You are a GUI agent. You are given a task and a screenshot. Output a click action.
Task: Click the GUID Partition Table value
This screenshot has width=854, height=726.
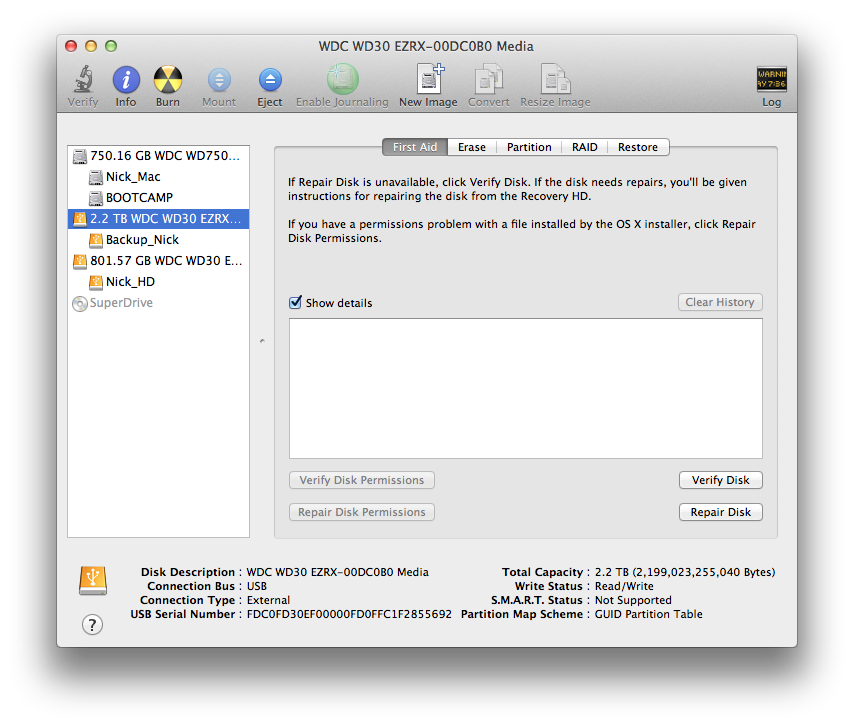648,614
